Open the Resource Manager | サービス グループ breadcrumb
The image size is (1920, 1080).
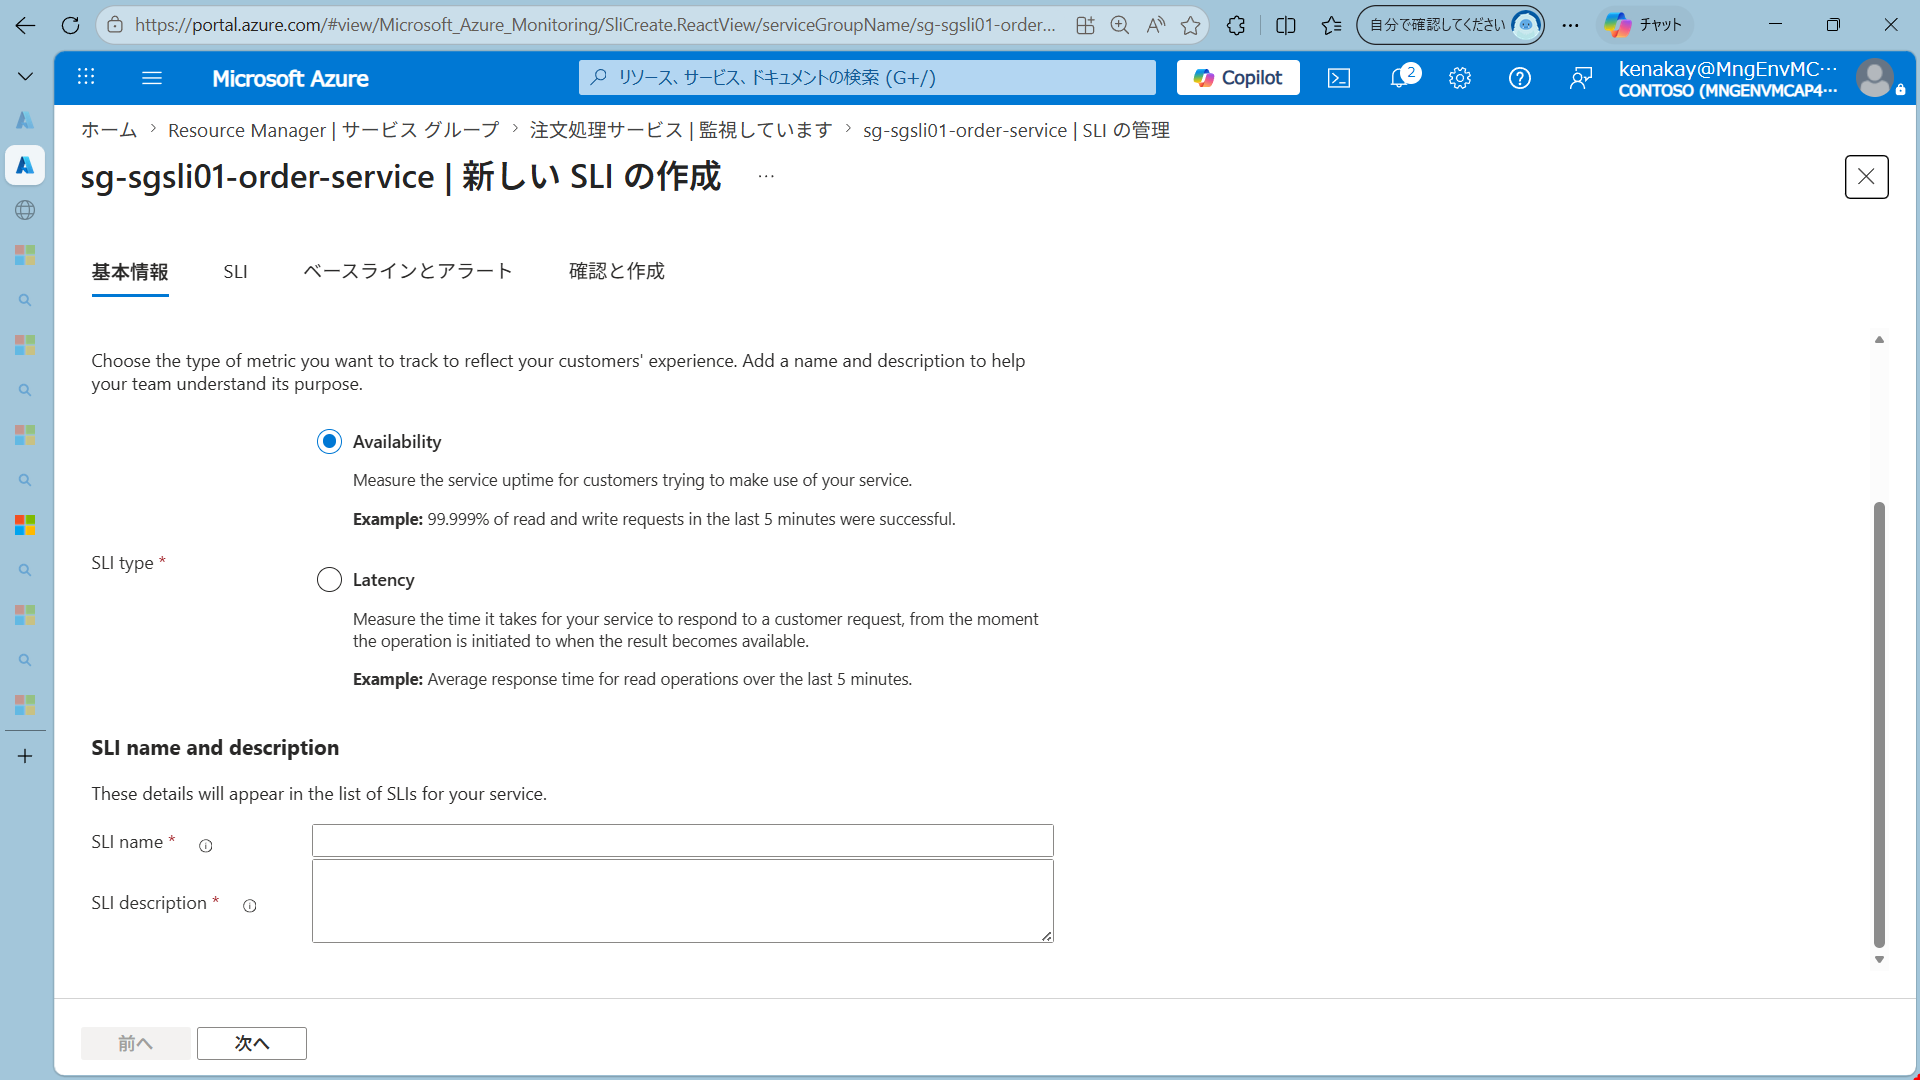pyautogui.click(x=333, y=130)
